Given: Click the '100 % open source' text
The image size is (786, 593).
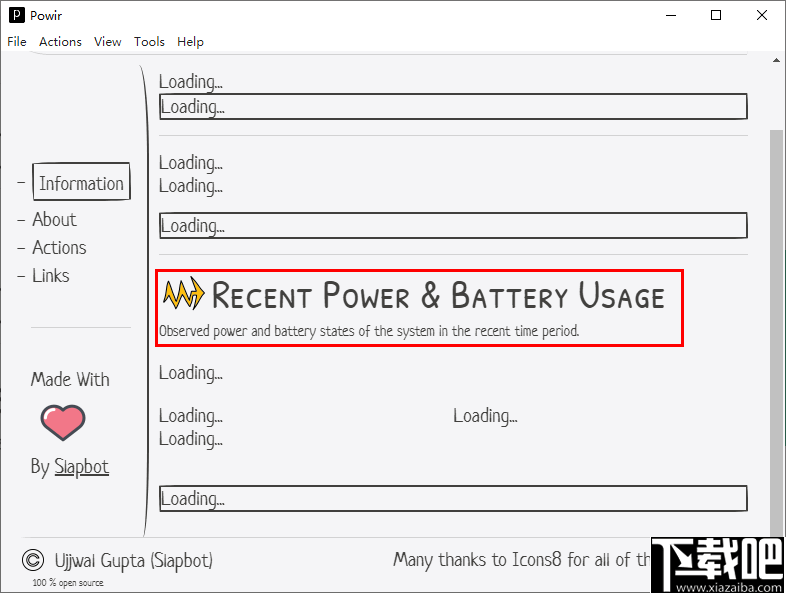Looking at the screenshot, I should 68,582.
